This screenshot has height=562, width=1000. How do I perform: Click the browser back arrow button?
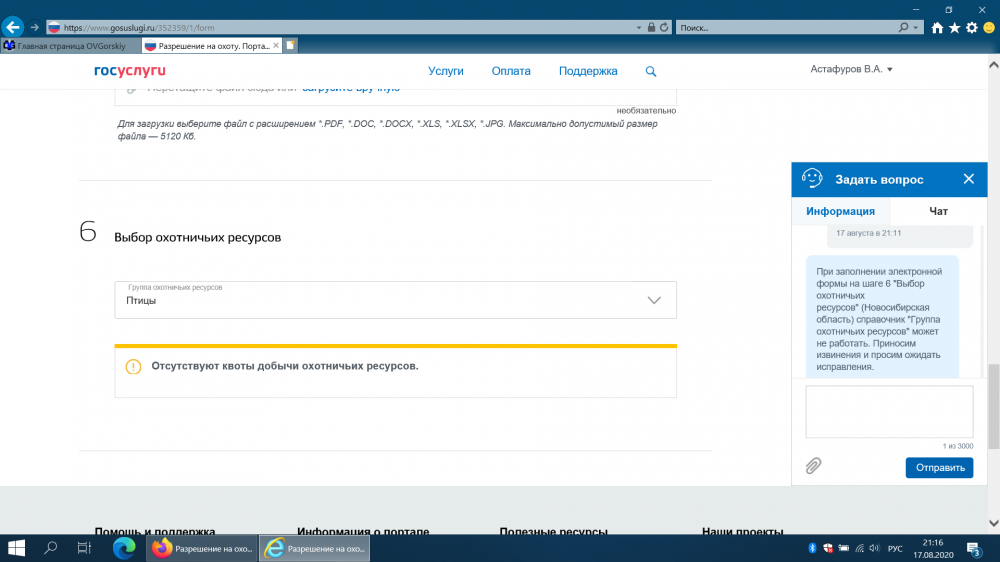13,27
